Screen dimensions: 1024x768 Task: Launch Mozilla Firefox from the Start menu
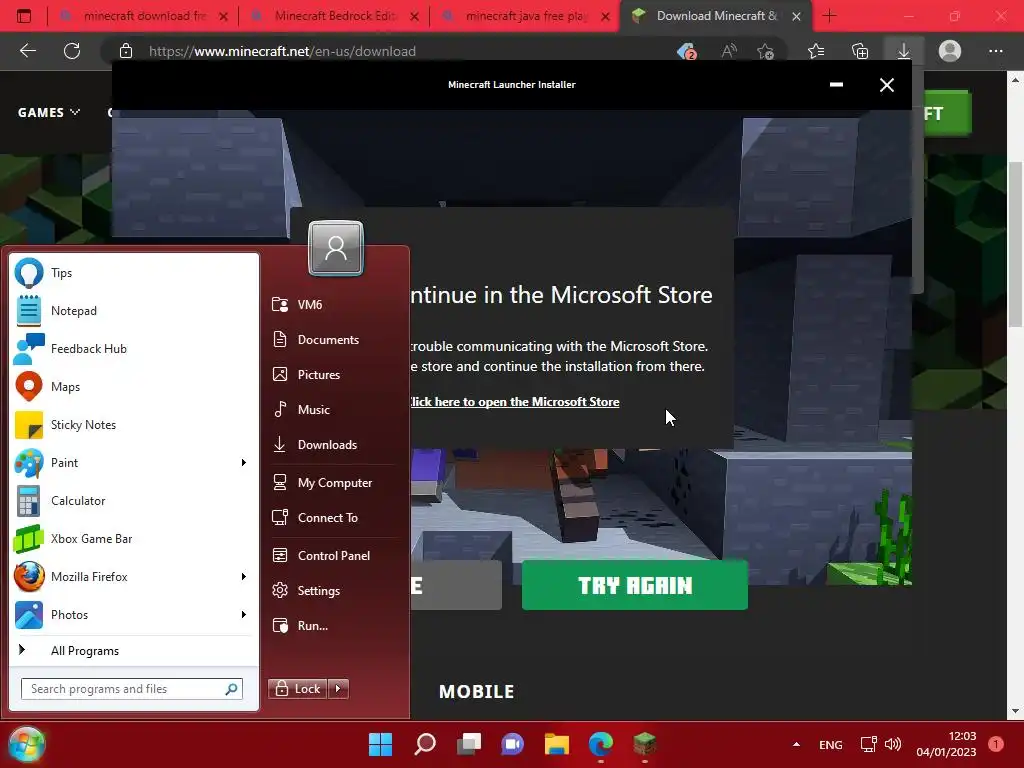point(134,577)
